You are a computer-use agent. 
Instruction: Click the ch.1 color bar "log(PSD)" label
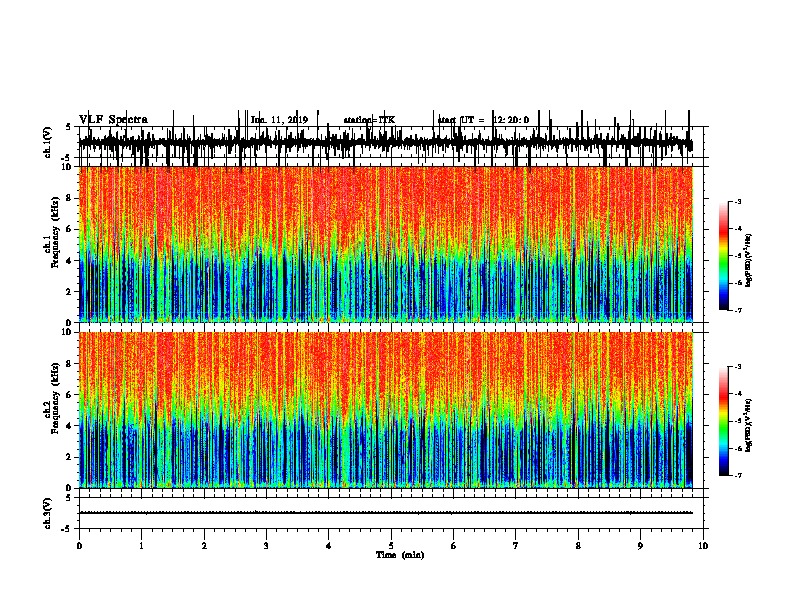[749, 260]
